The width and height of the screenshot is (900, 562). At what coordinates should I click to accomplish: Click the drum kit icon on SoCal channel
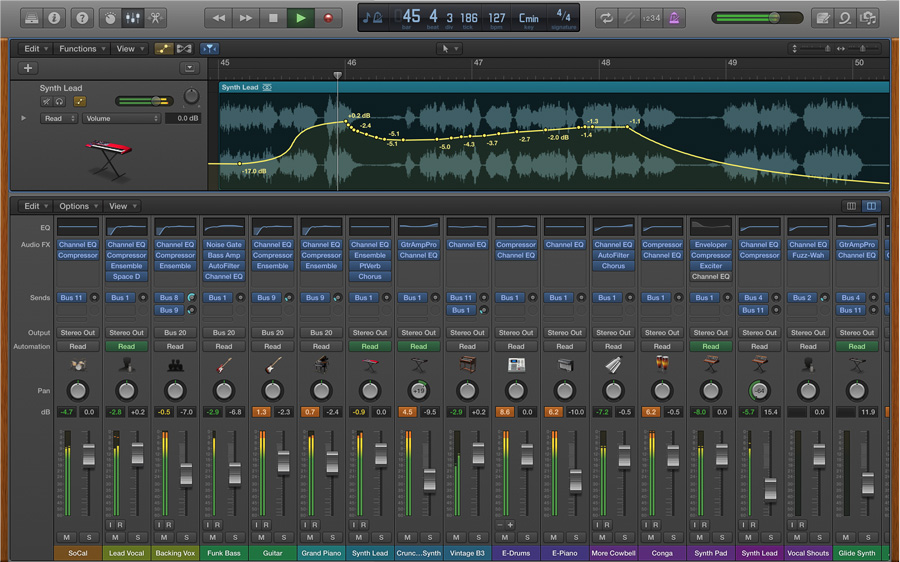coord(78,366)
